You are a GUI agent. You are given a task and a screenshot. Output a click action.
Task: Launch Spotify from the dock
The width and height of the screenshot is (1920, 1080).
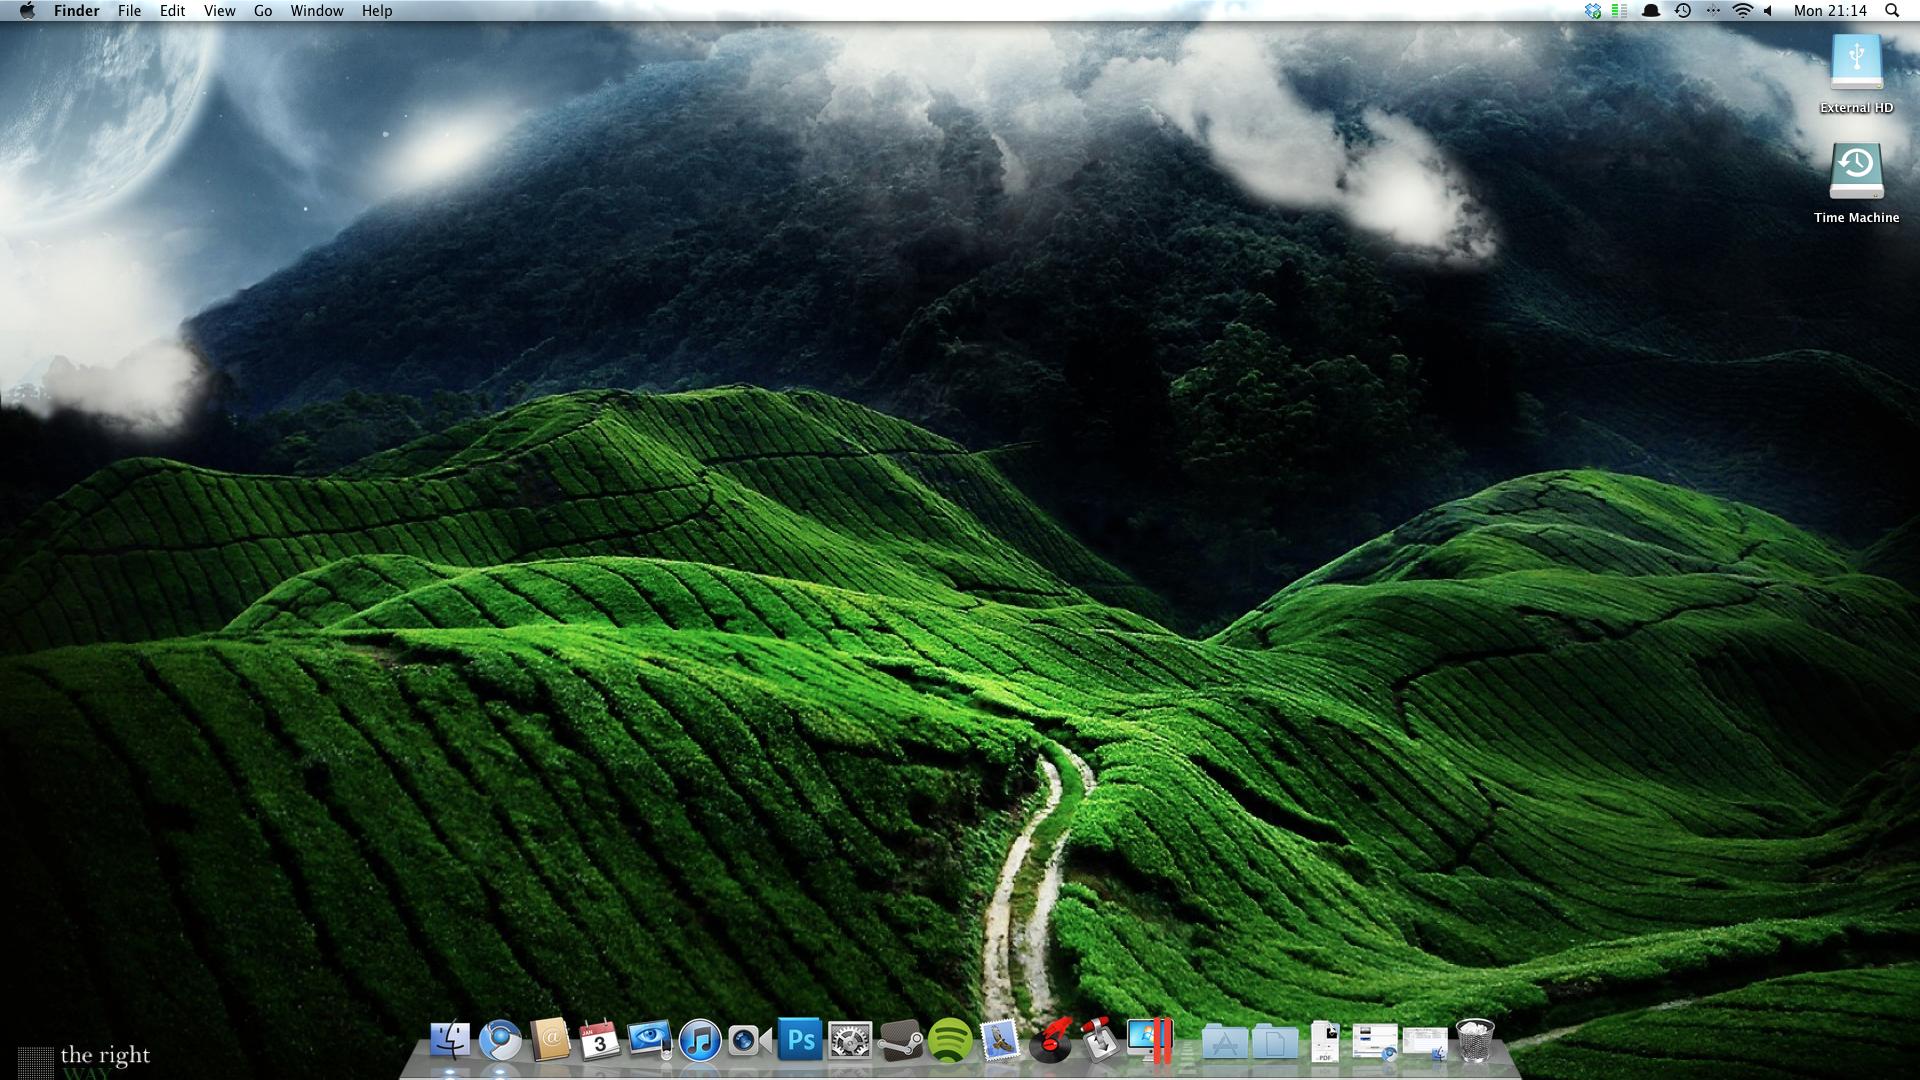coord(950,1041)
